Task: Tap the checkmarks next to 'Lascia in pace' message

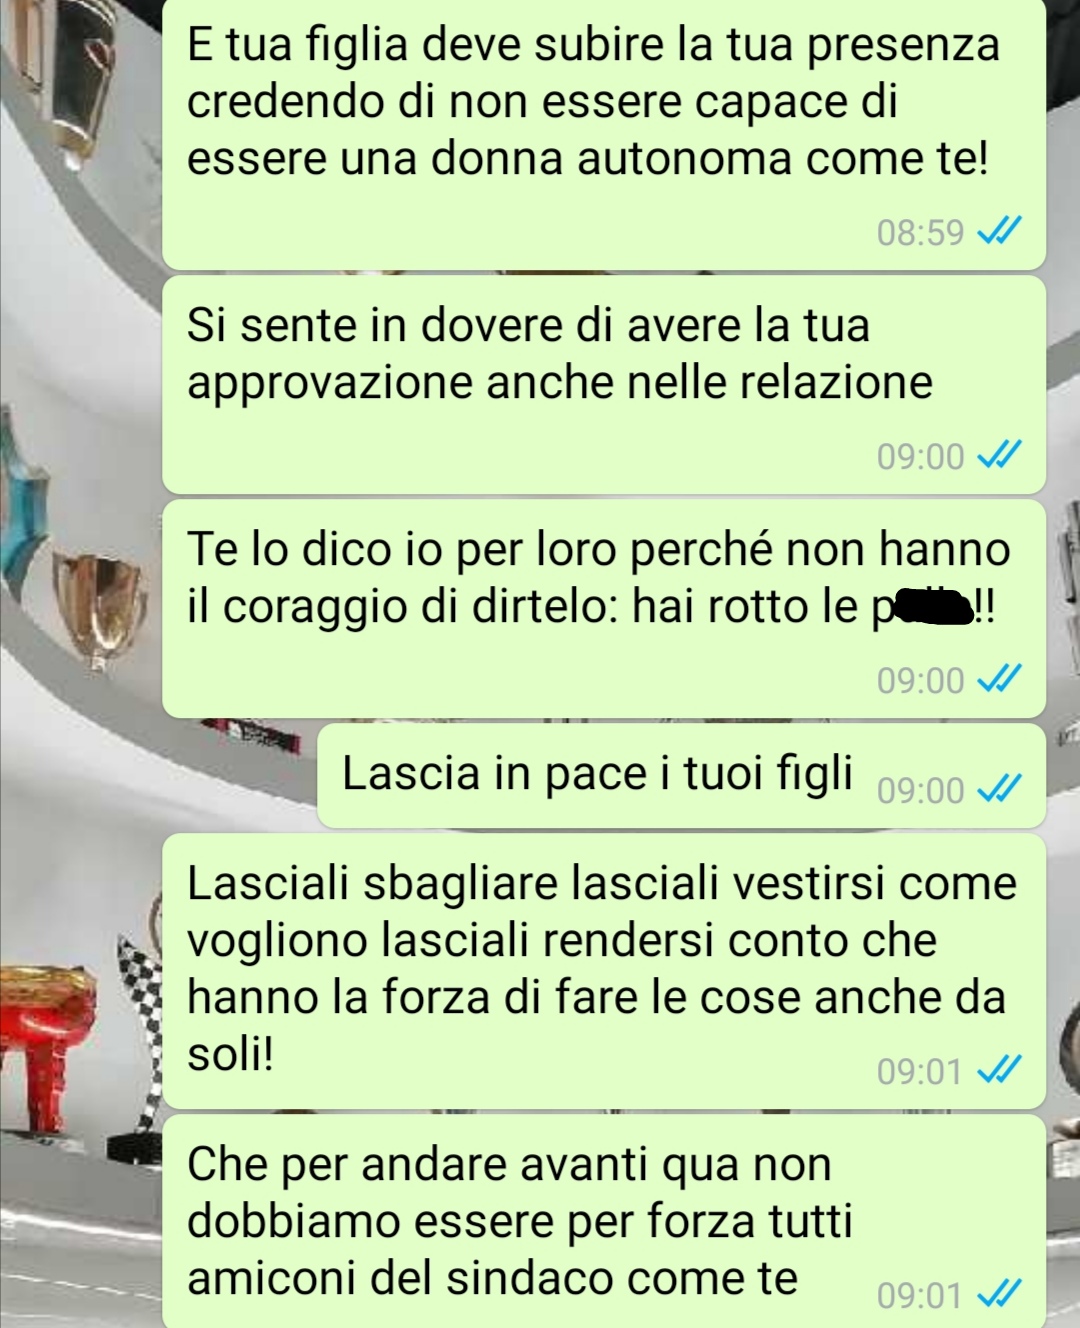Action: [997, 790]
